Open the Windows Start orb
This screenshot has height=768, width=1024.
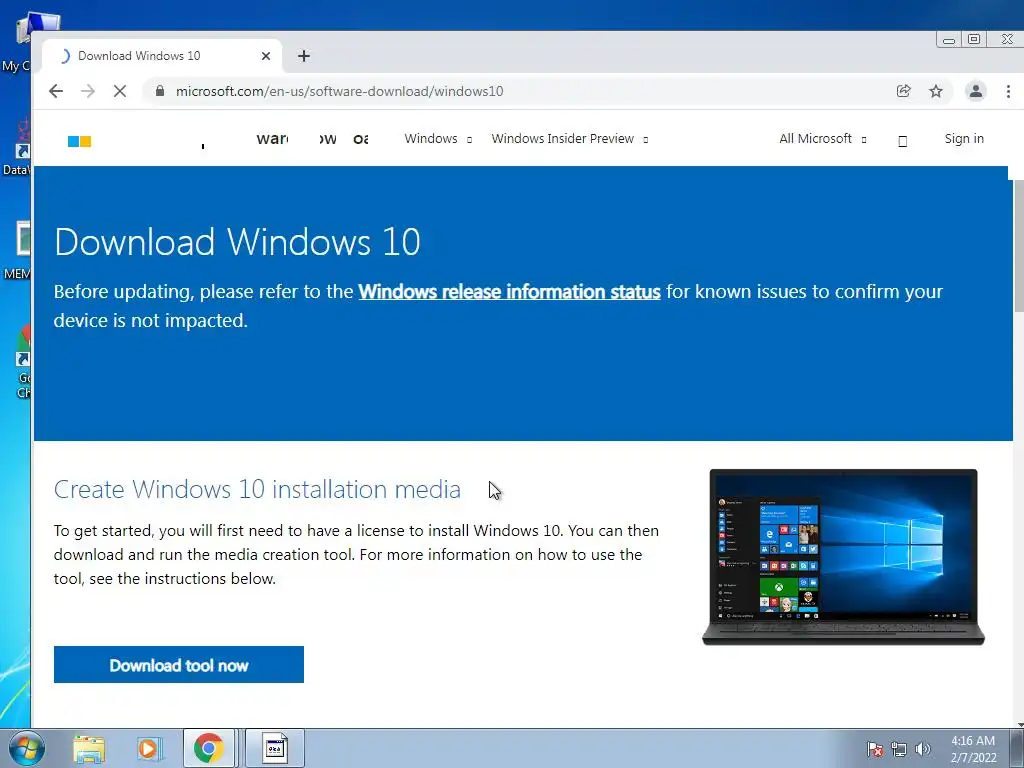point(25,748)
